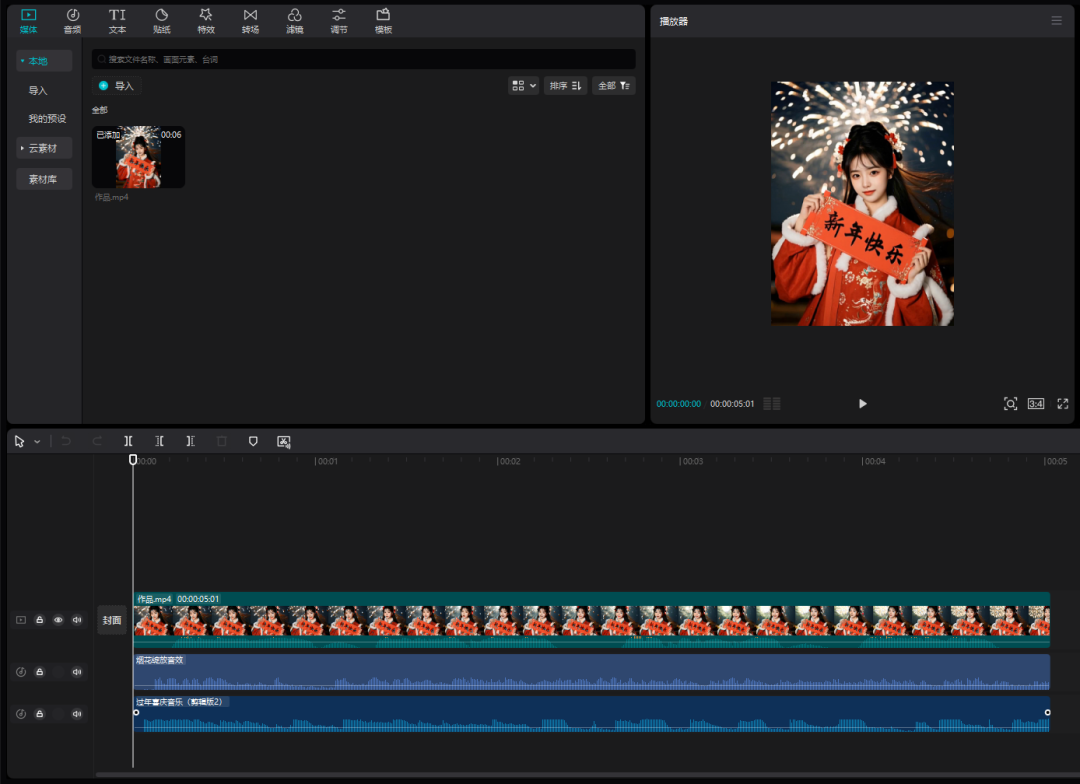The image size is (1080, 784).
Task: Click the 导入 import button with plus icon
Action: pos(116,86)
